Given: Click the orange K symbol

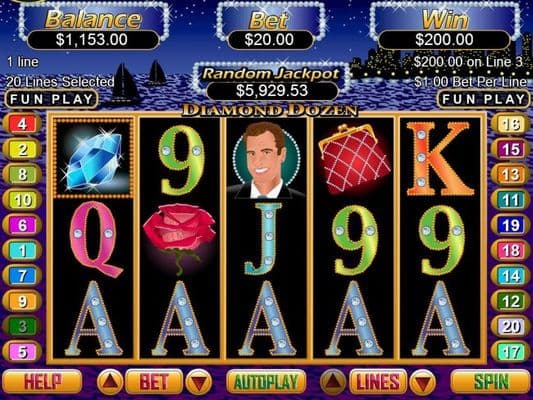Looking at the screenshot, I should point(441,159).
